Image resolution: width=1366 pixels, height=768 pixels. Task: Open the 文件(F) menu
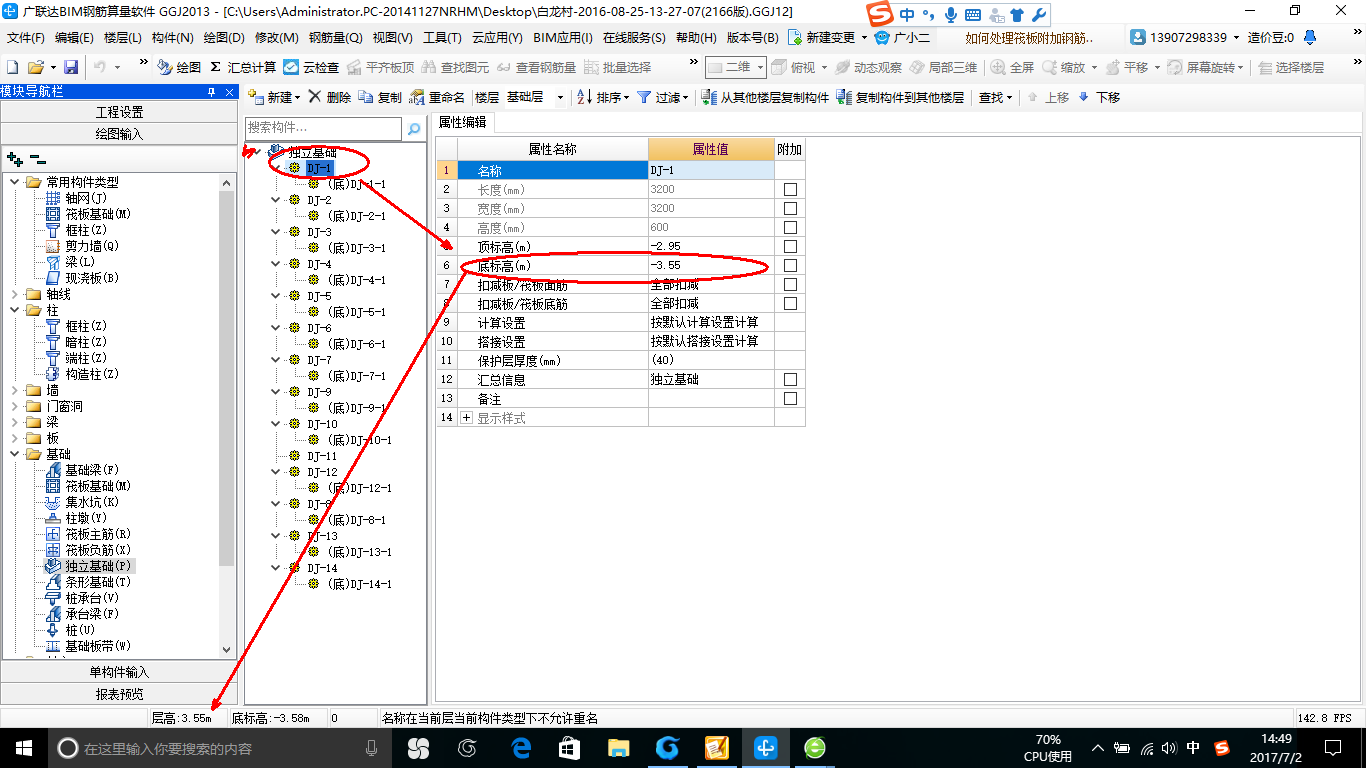coord(26,37)
